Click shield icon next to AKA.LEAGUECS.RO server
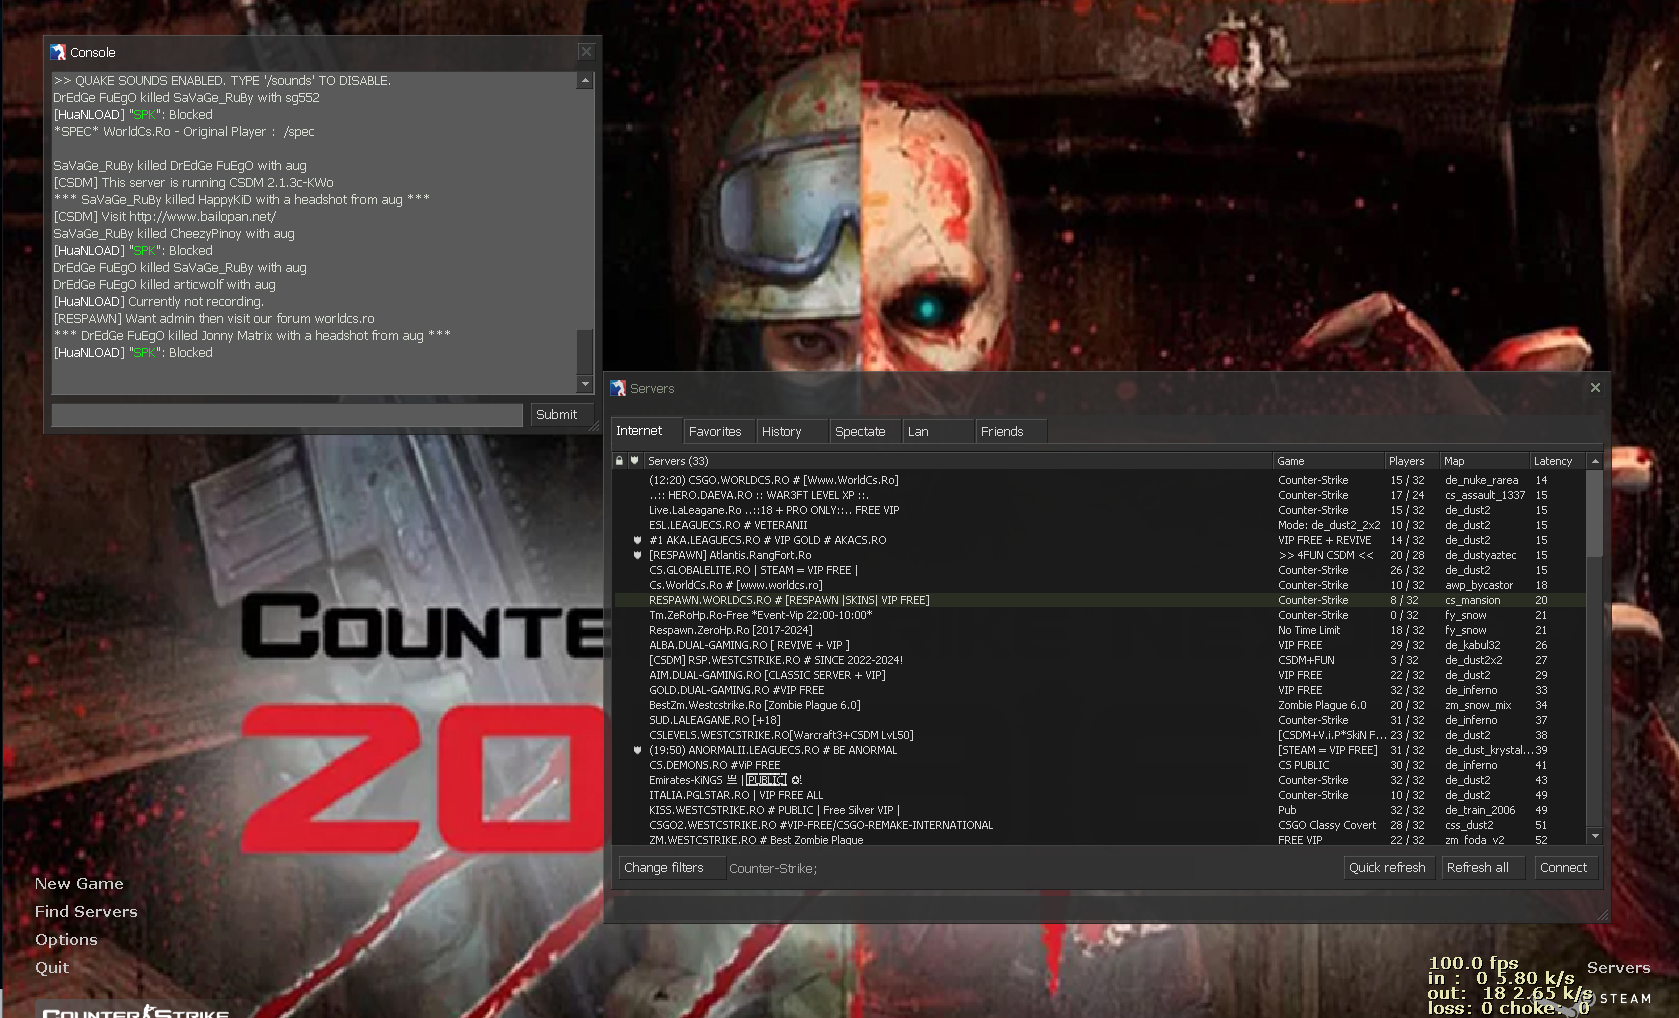1679x1018 pixels. (637, 540)
